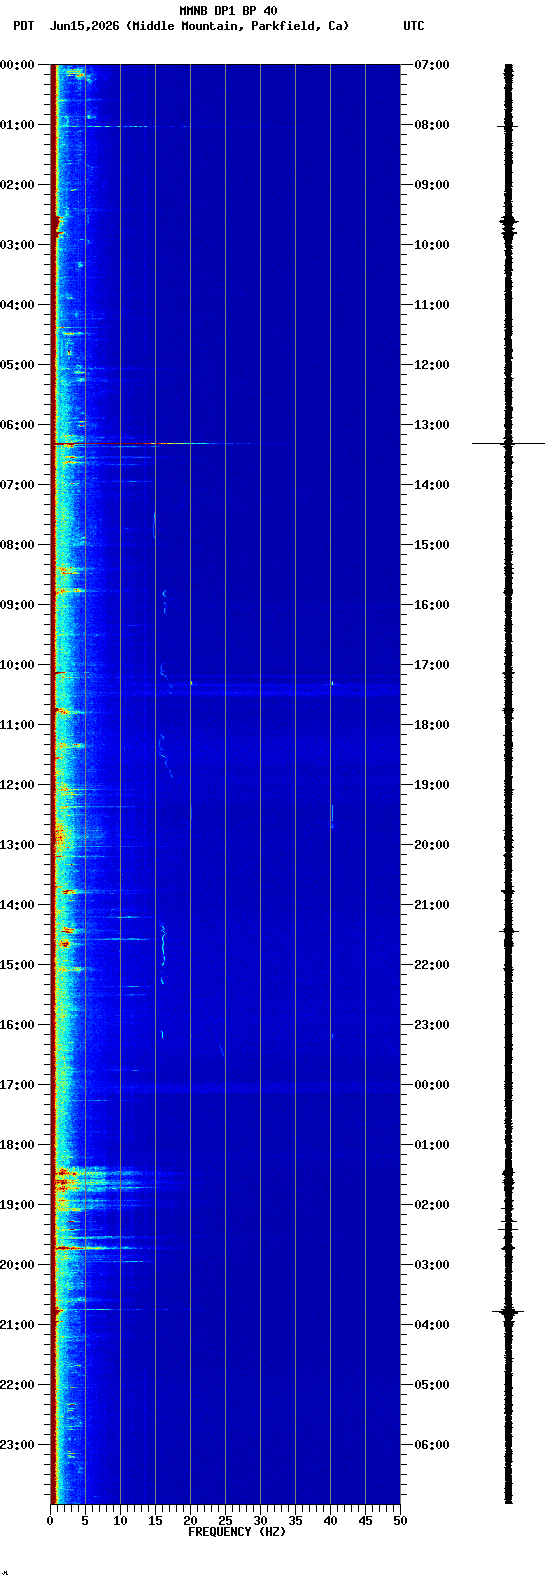Click the PDT time label 12:00

pyautogui.click(x=18, y=785)
